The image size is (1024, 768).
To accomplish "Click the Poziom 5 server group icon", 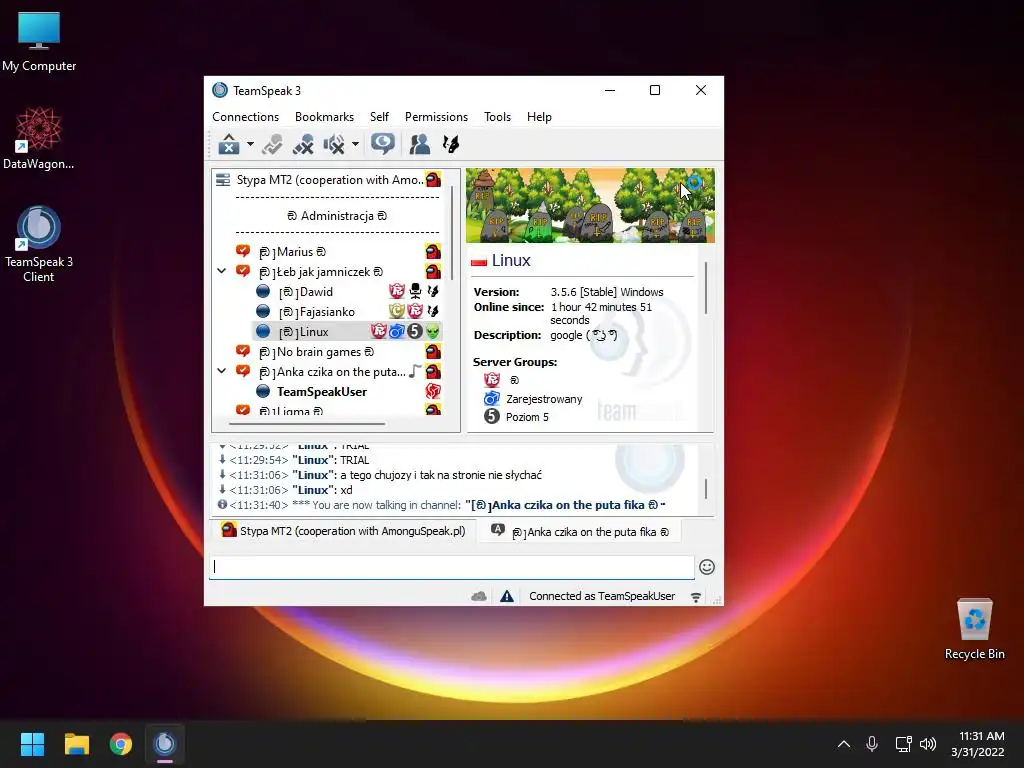I will coord(492,417).
